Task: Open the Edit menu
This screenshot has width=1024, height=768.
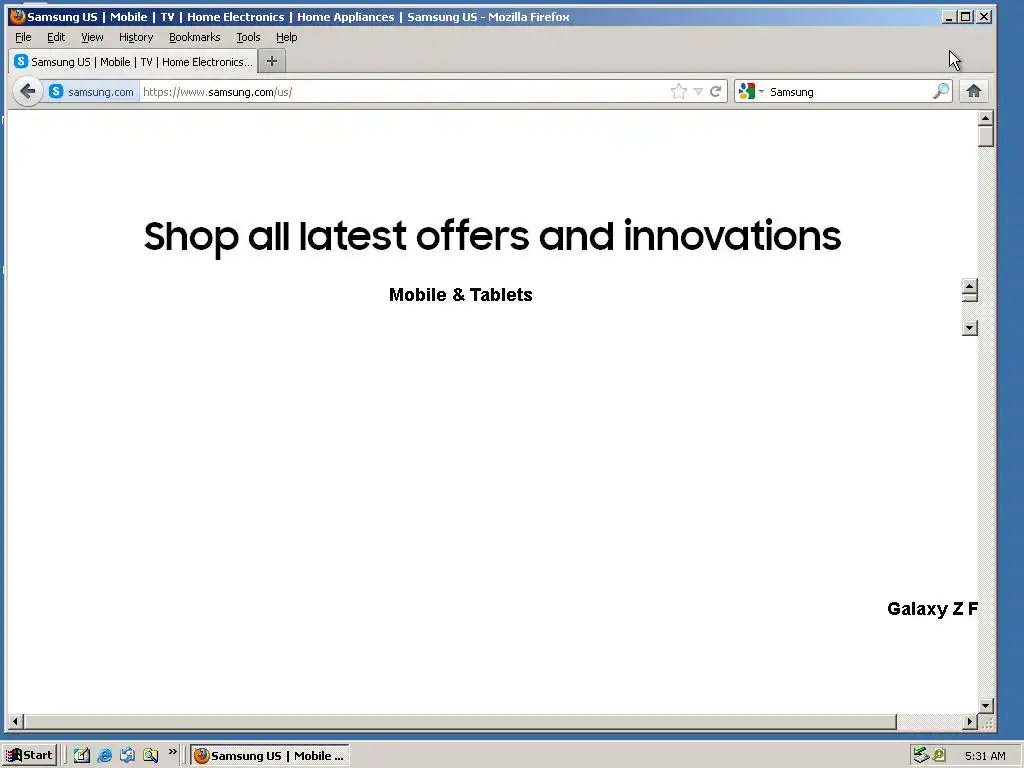Action: point(56,37)
